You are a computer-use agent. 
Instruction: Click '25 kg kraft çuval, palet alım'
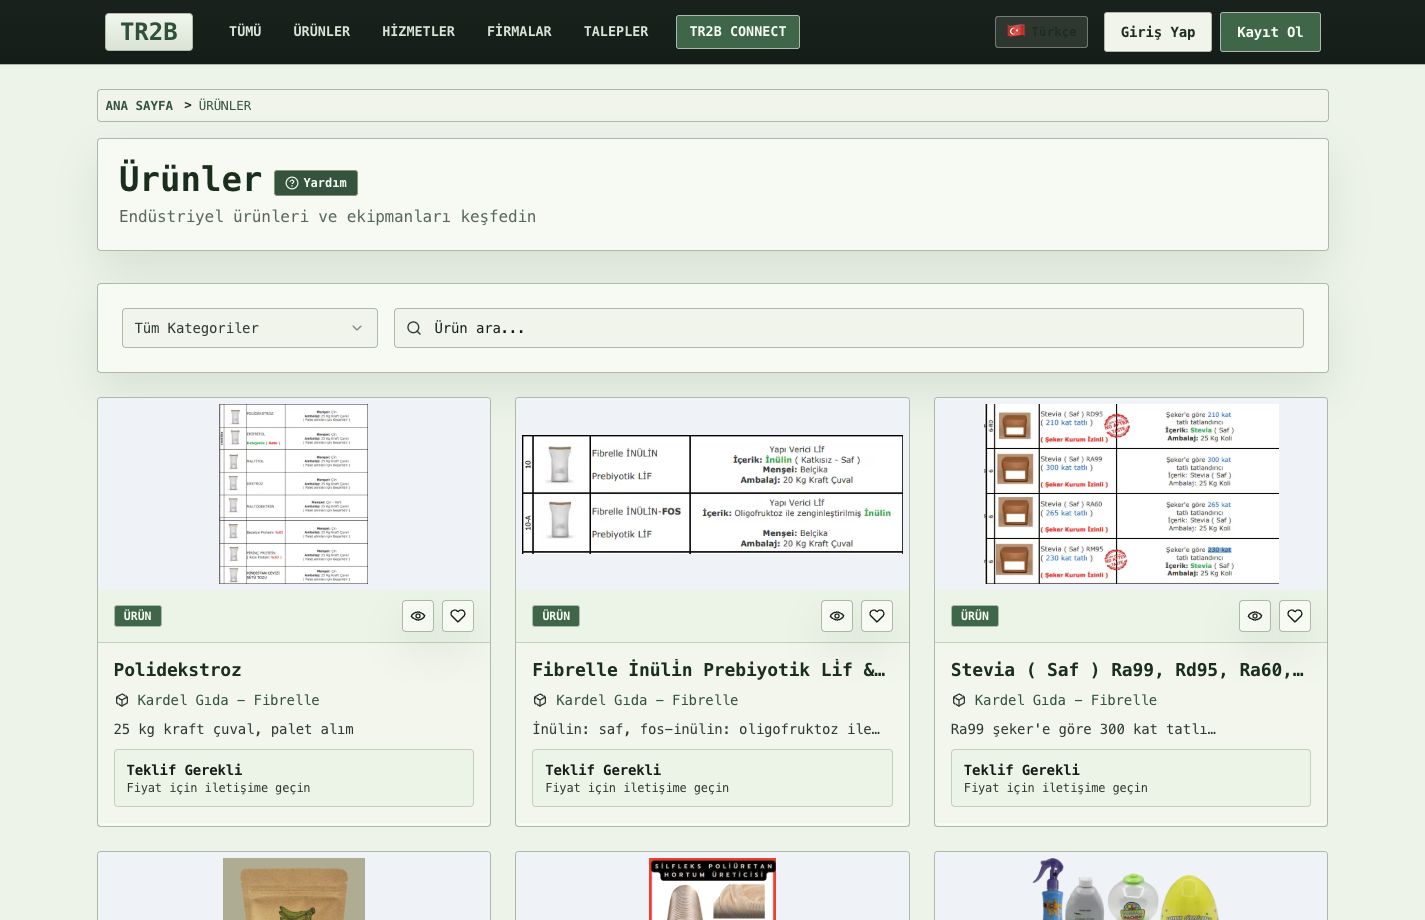[x=234, y=729]
